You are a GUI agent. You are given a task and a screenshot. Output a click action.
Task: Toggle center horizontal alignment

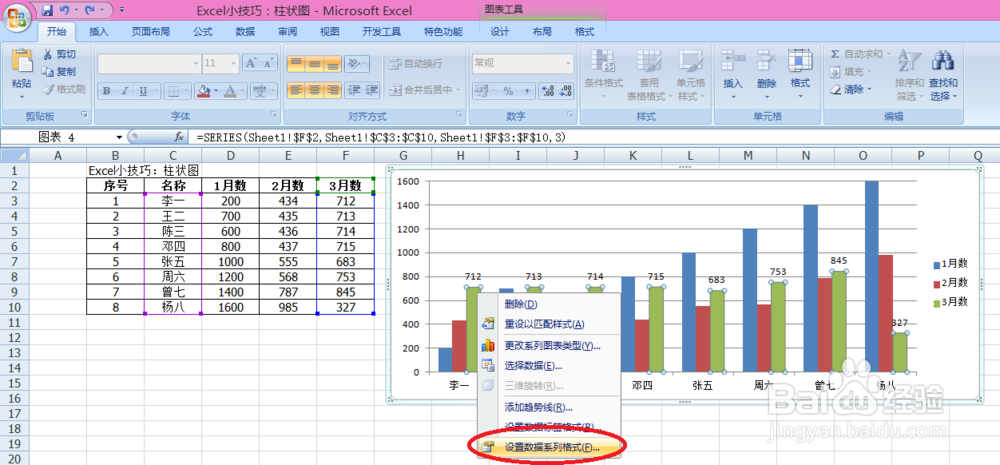314,90
